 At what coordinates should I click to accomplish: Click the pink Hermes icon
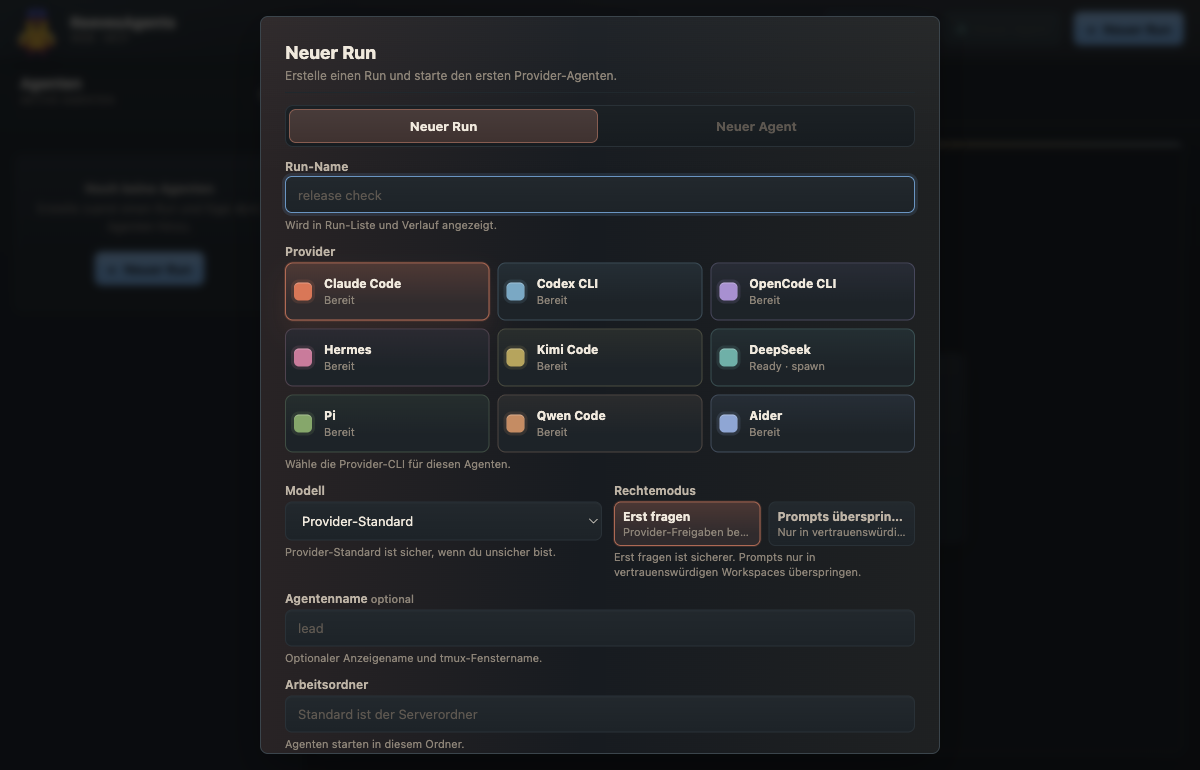pos(303,357)
